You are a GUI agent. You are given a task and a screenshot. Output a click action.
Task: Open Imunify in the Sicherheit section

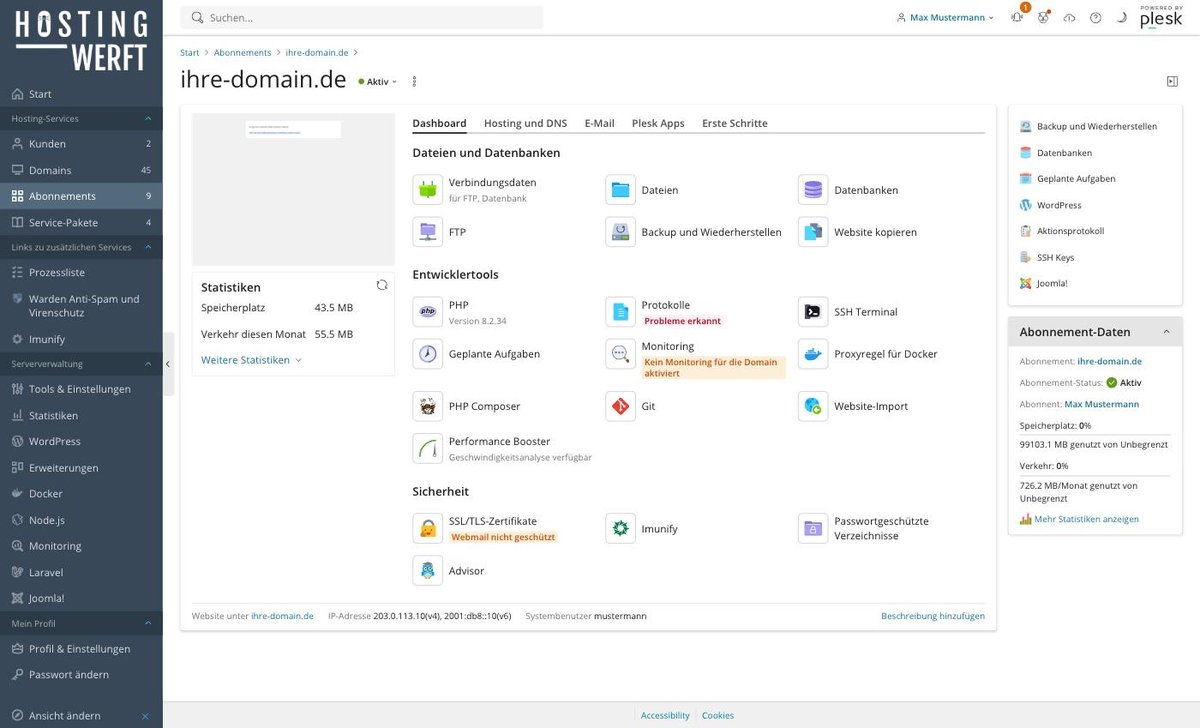[620, 528]
